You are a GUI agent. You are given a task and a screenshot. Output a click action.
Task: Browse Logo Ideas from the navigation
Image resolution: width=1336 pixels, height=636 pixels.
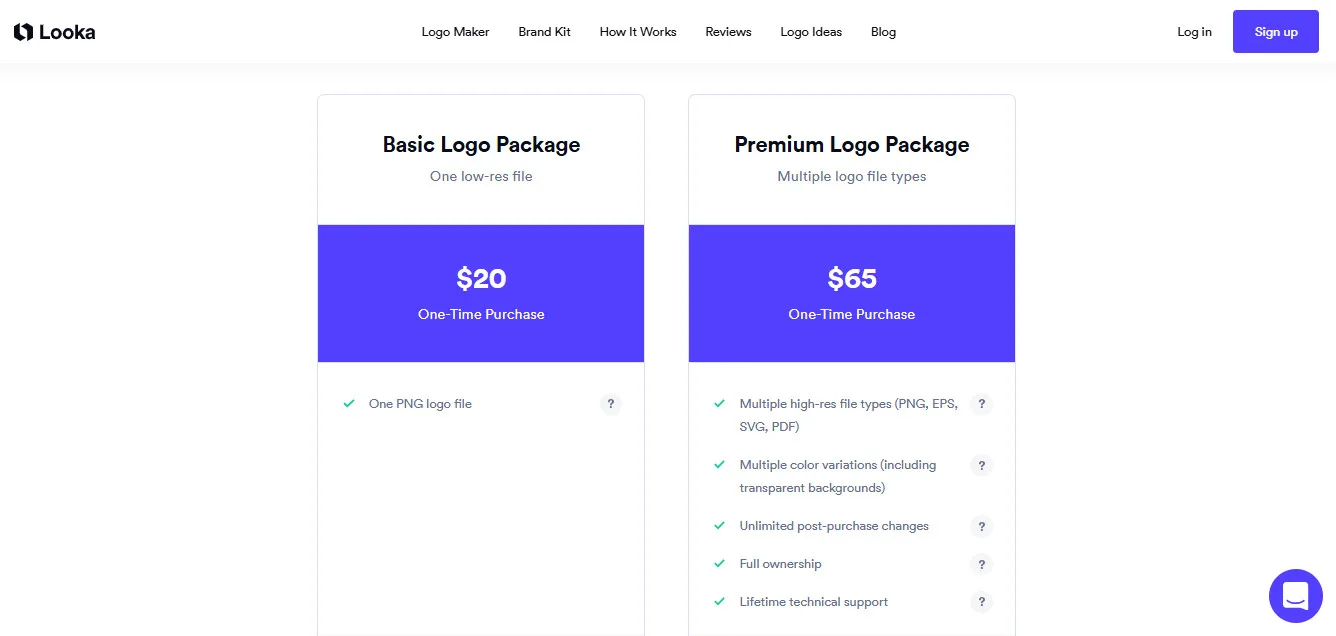811,31
